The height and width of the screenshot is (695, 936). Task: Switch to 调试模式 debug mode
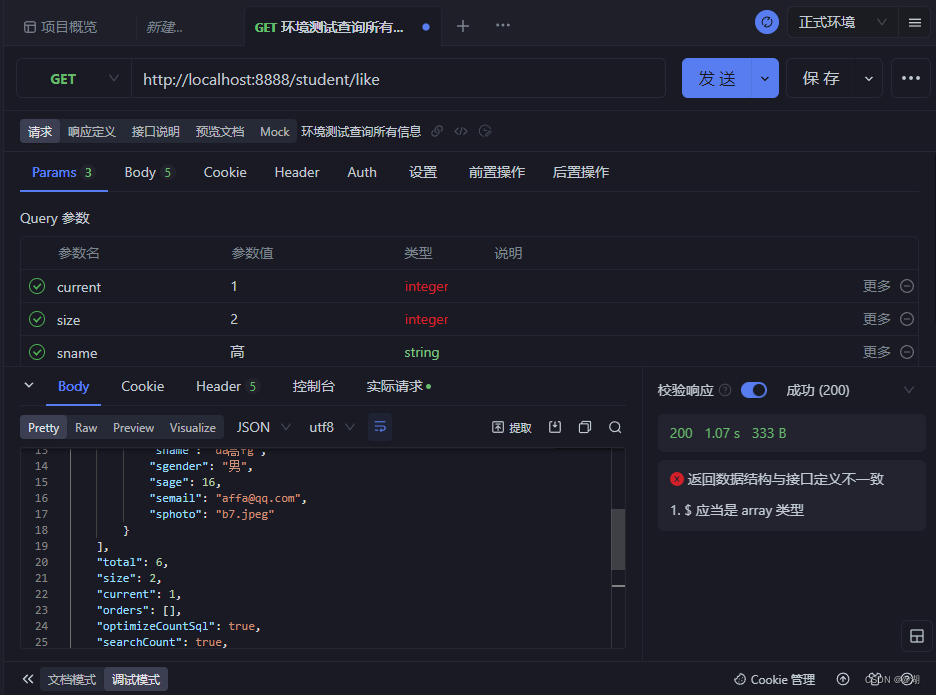coord(136,679)
